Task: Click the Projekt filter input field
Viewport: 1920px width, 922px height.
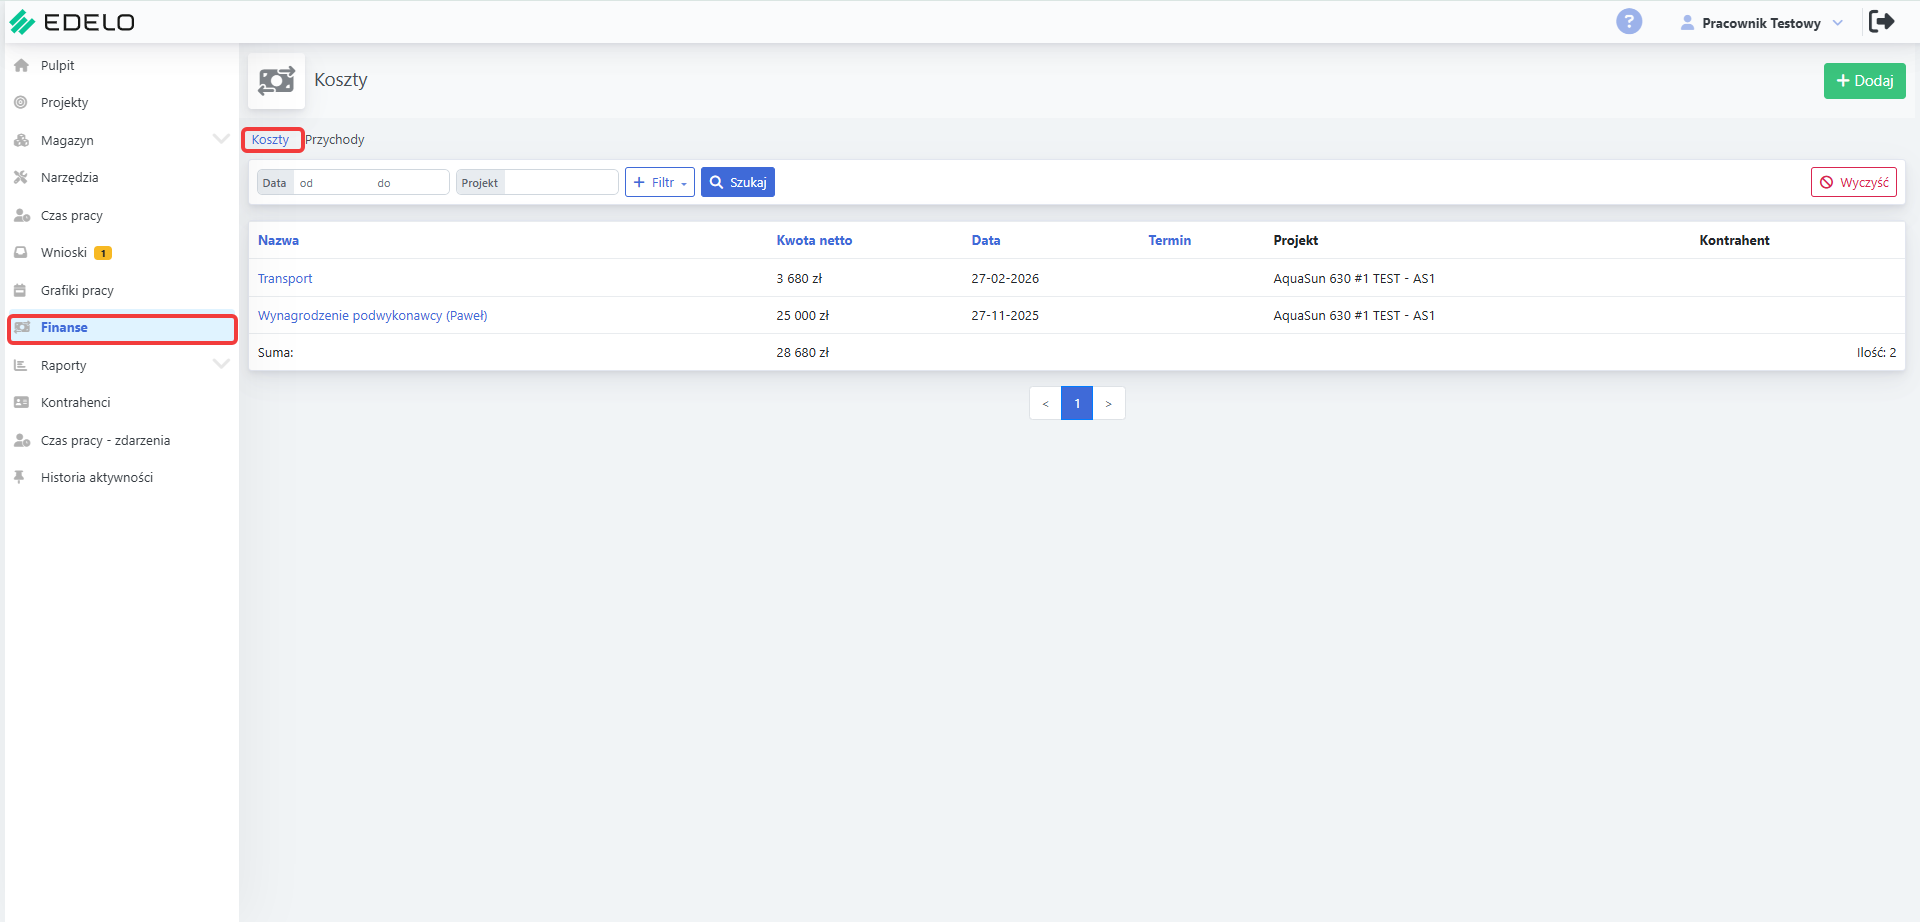Action: pyautogui.click(x=561, y=182)
